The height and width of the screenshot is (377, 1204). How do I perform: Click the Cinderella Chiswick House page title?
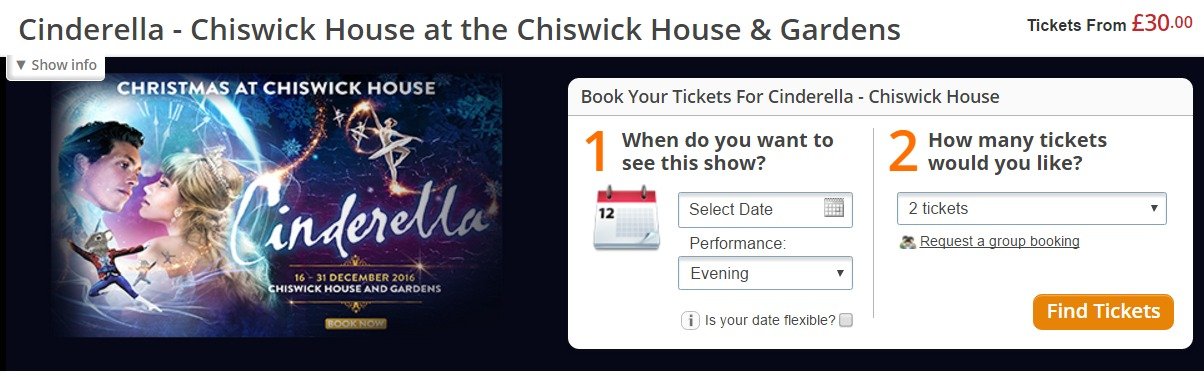(460, 28)
